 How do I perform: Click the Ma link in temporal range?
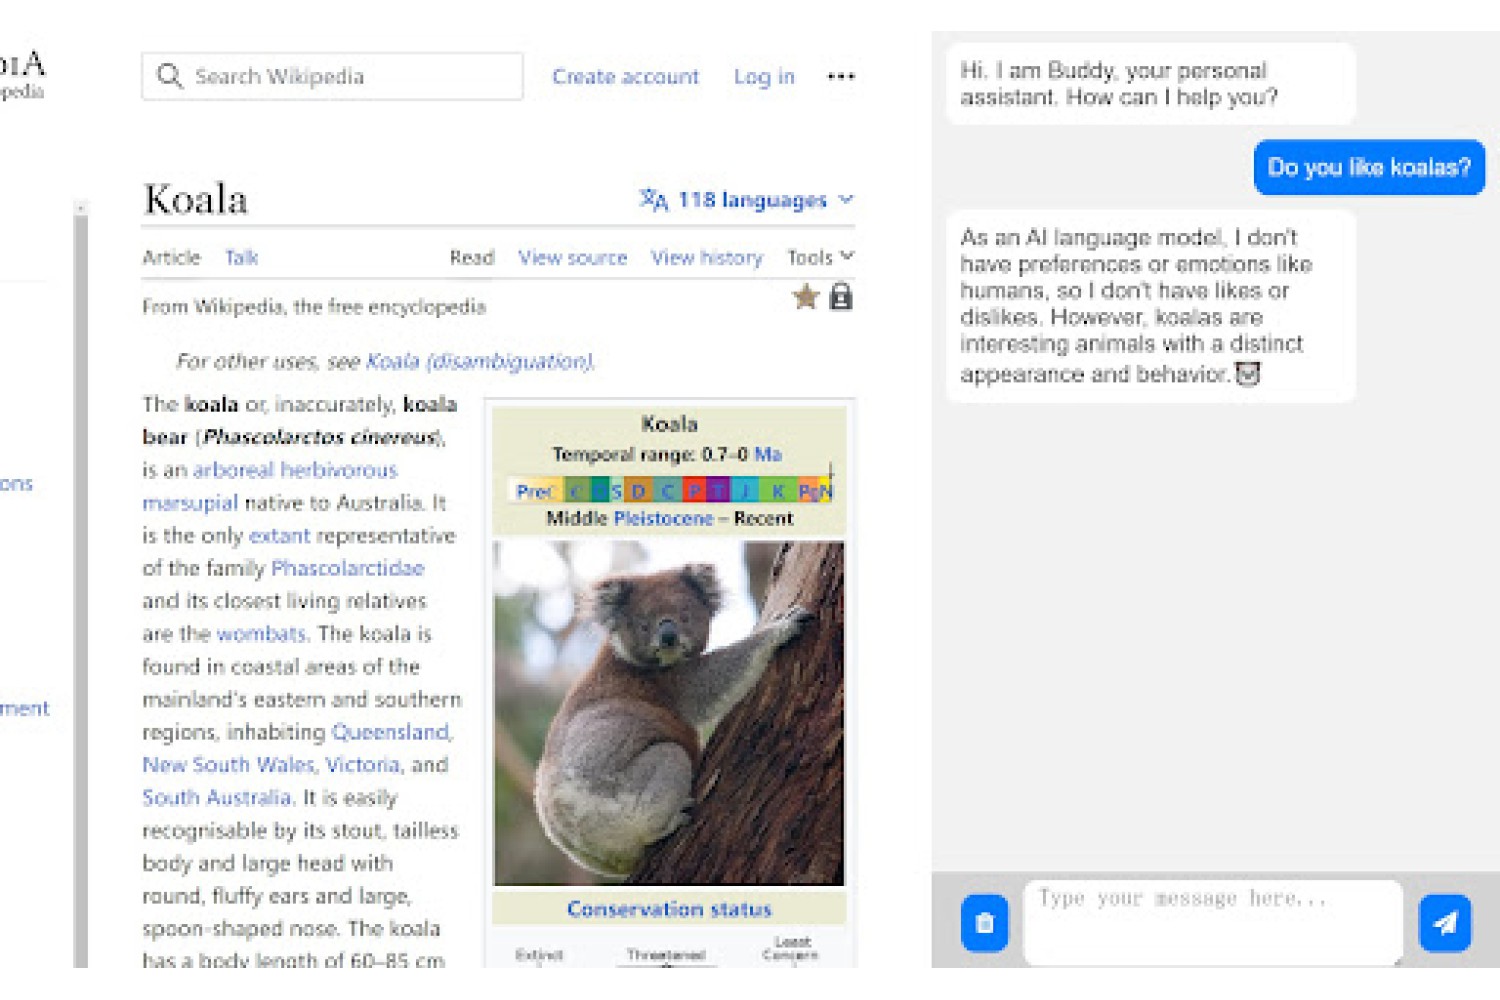pyautogui.click(x=768, y=454)
